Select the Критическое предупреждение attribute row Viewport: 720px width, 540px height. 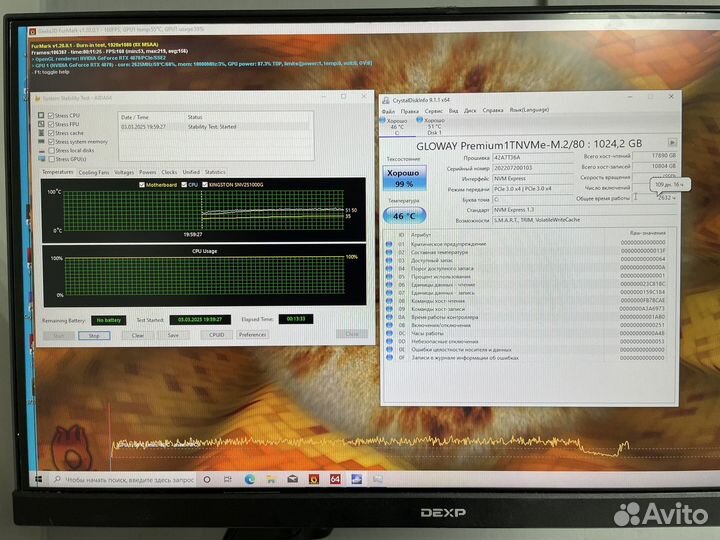pos(526,243)
